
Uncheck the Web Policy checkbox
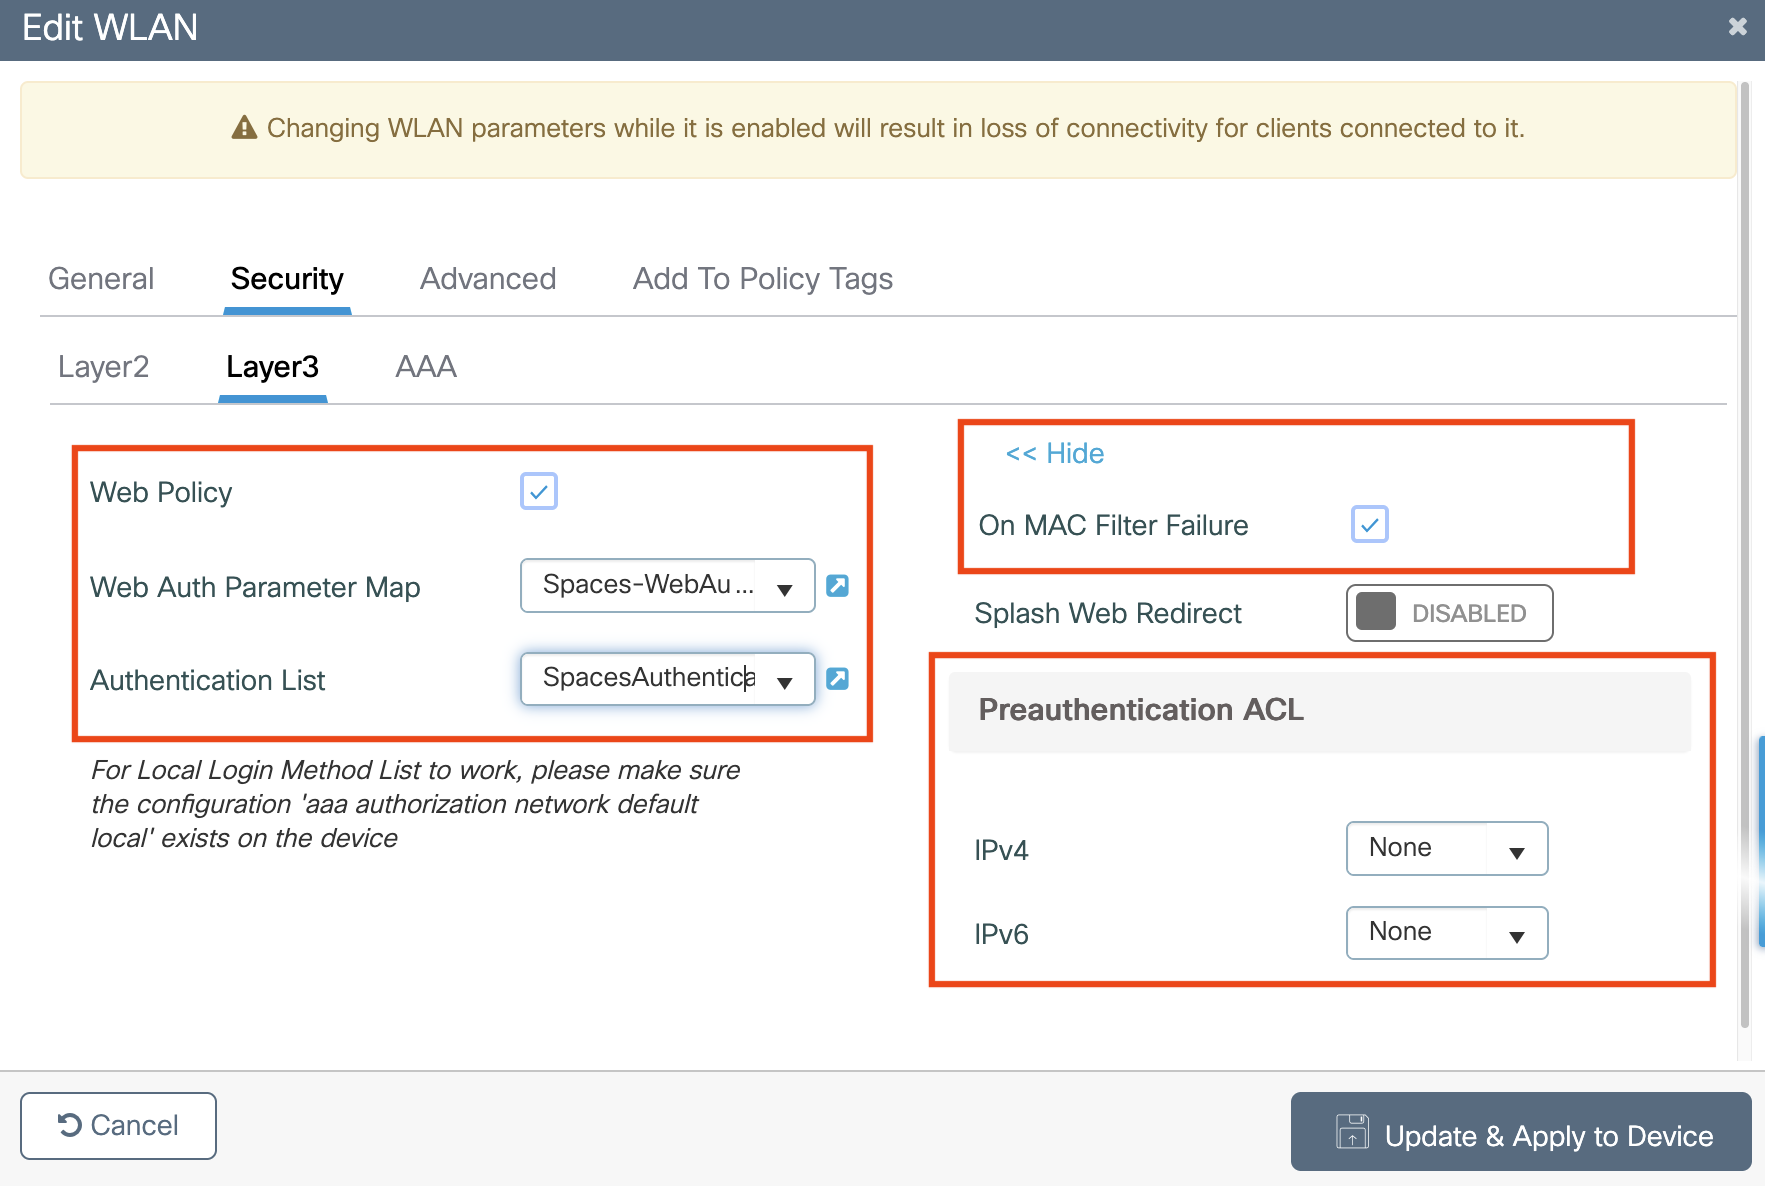pos(538,491)
